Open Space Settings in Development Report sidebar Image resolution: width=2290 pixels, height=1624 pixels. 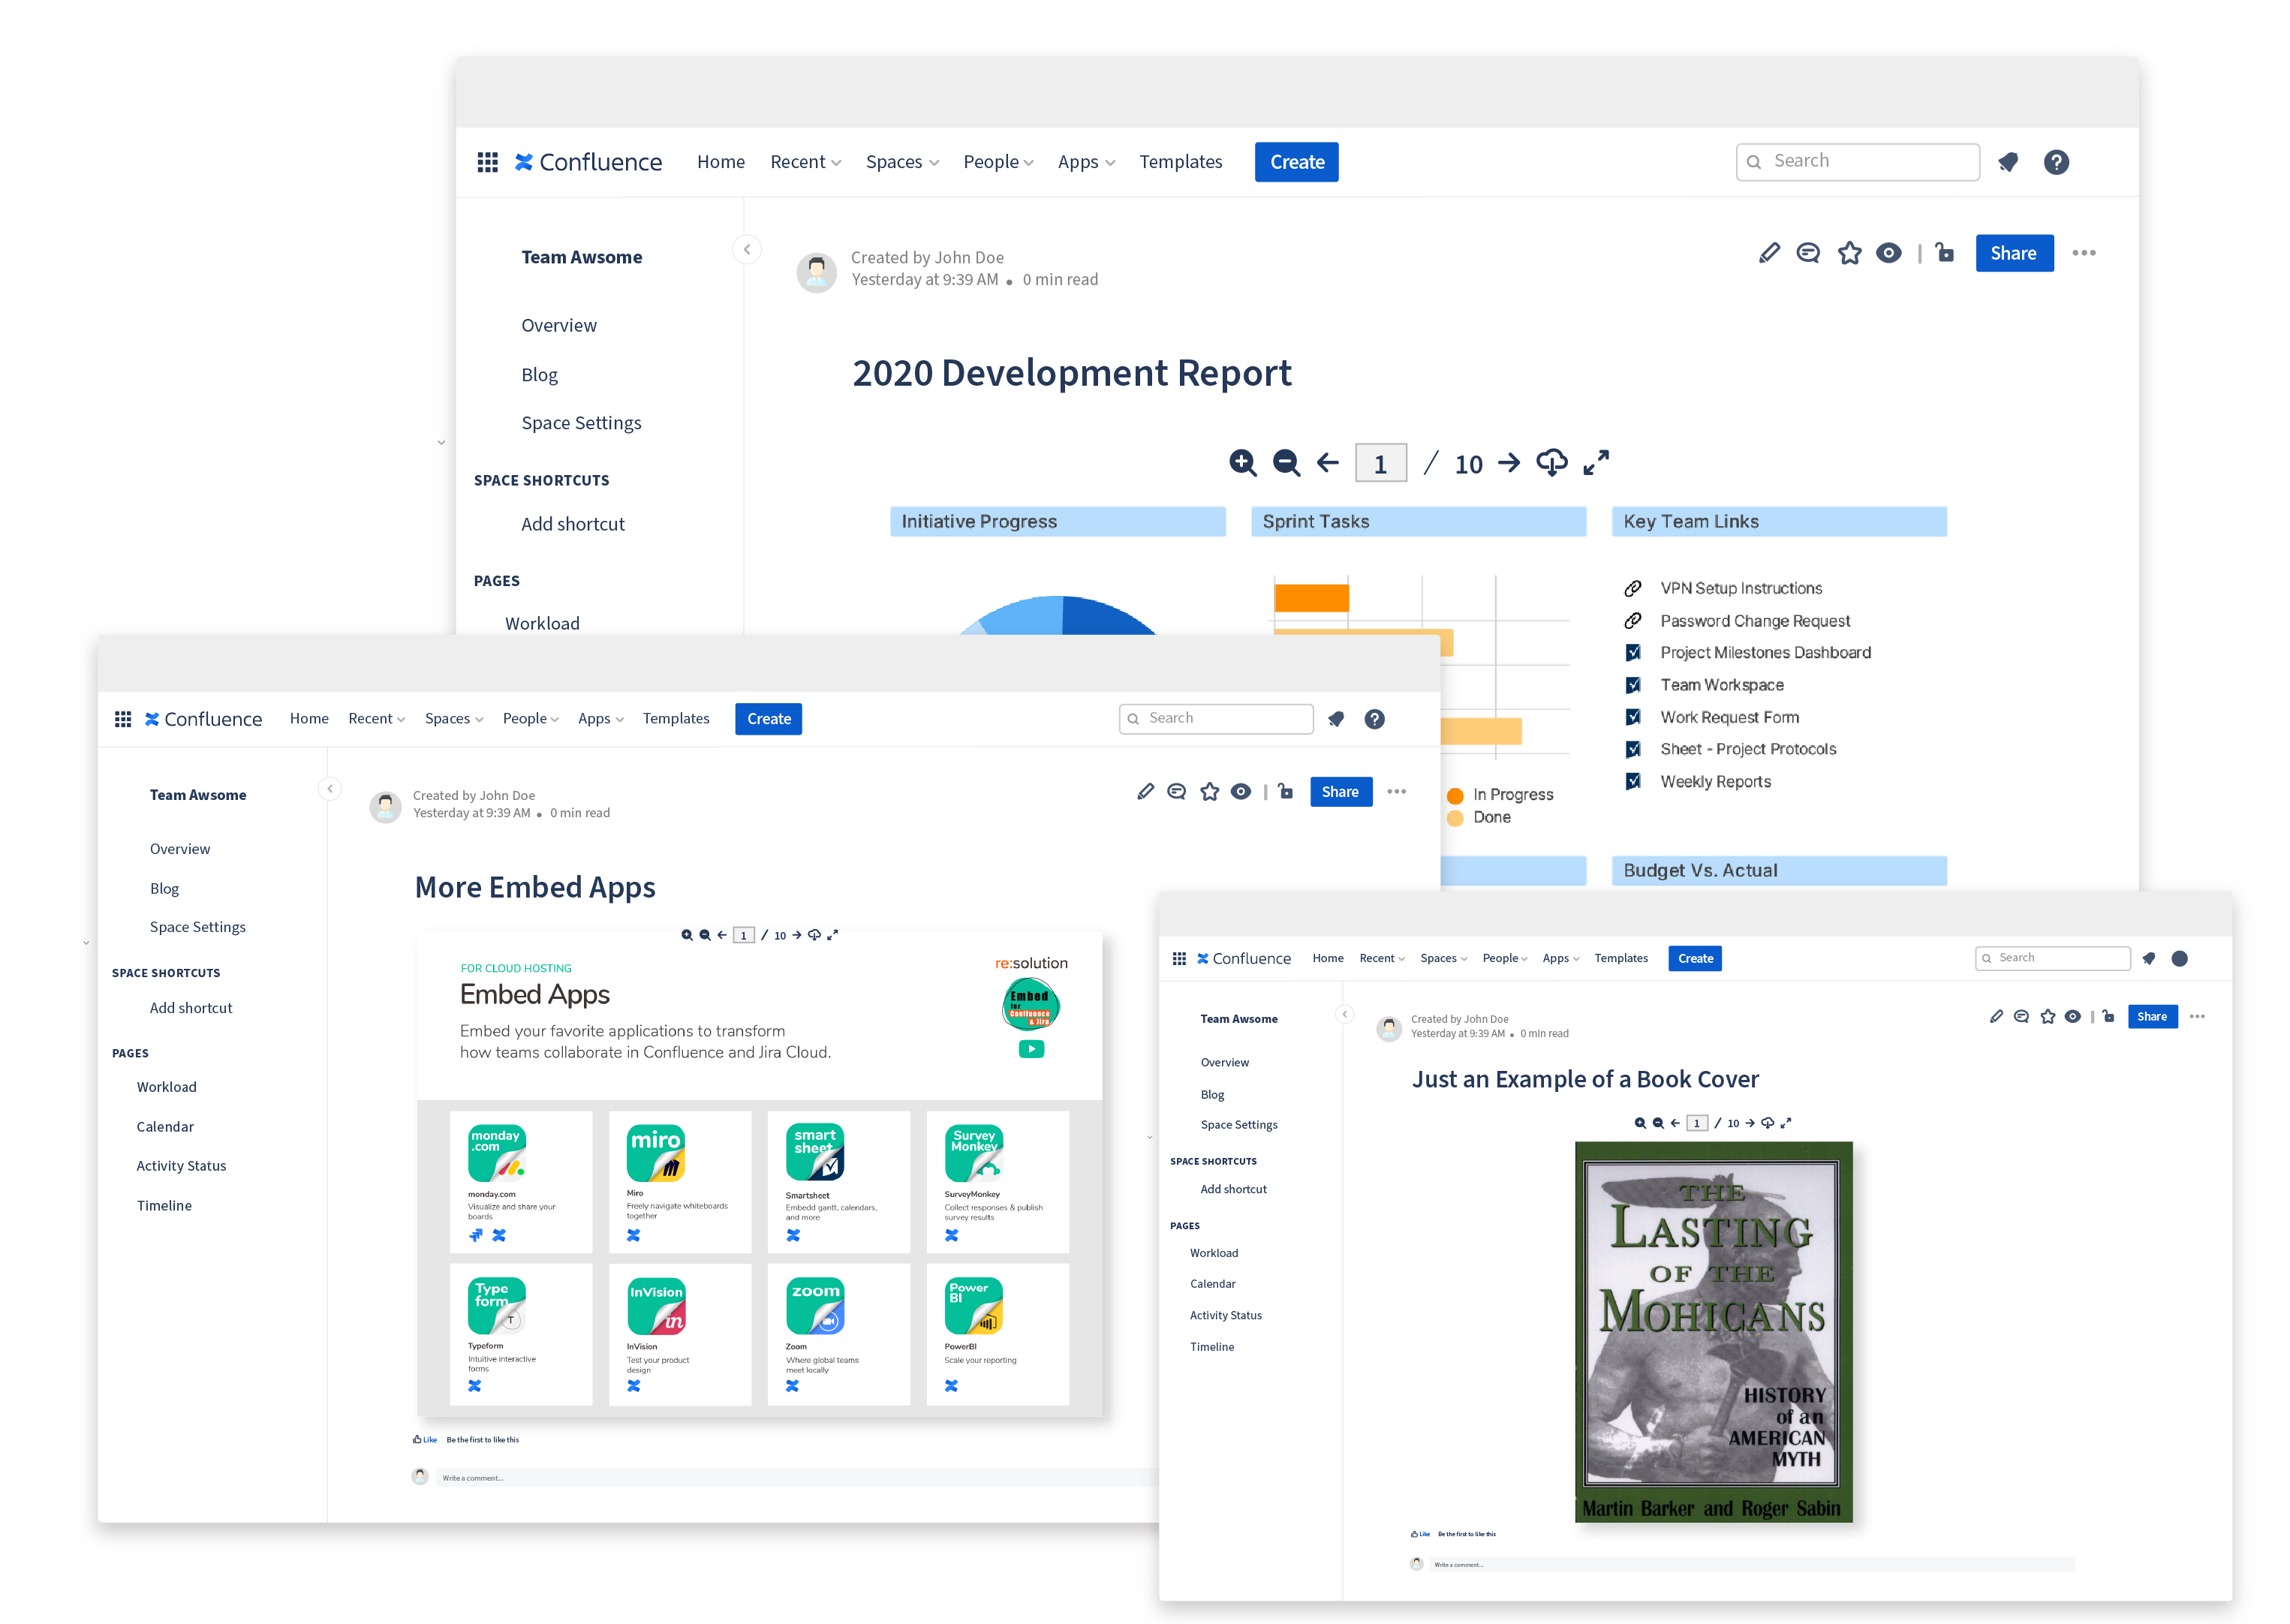[581, 423]
